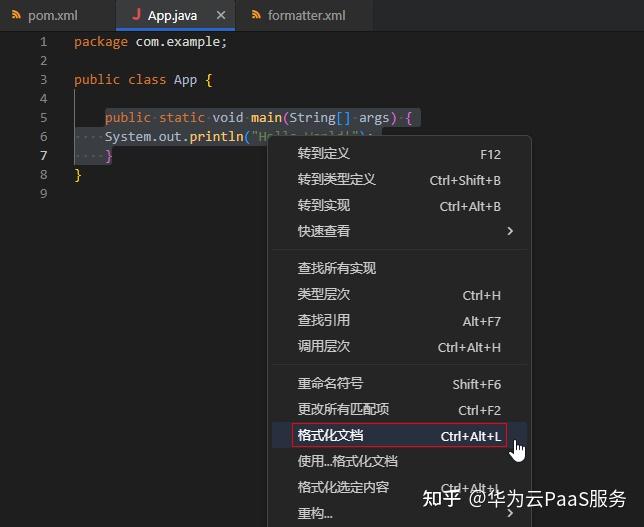This screenshot has width=644, height=527.
Task: Click the class name 'App' on line 3
Action: tap(185, 80)
